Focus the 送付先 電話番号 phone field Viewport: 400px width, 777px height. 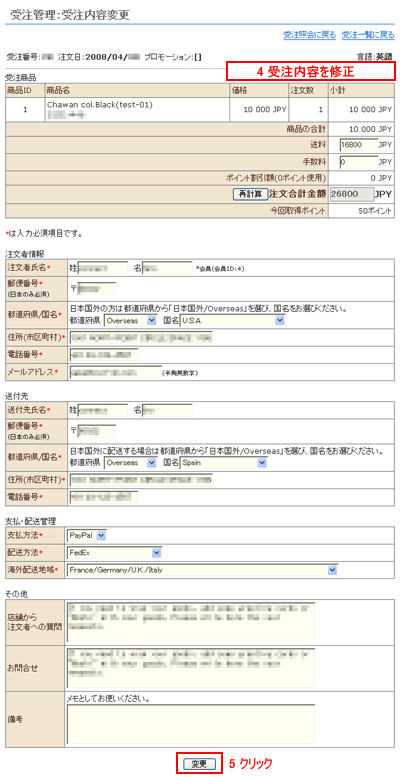click(104, 497)
